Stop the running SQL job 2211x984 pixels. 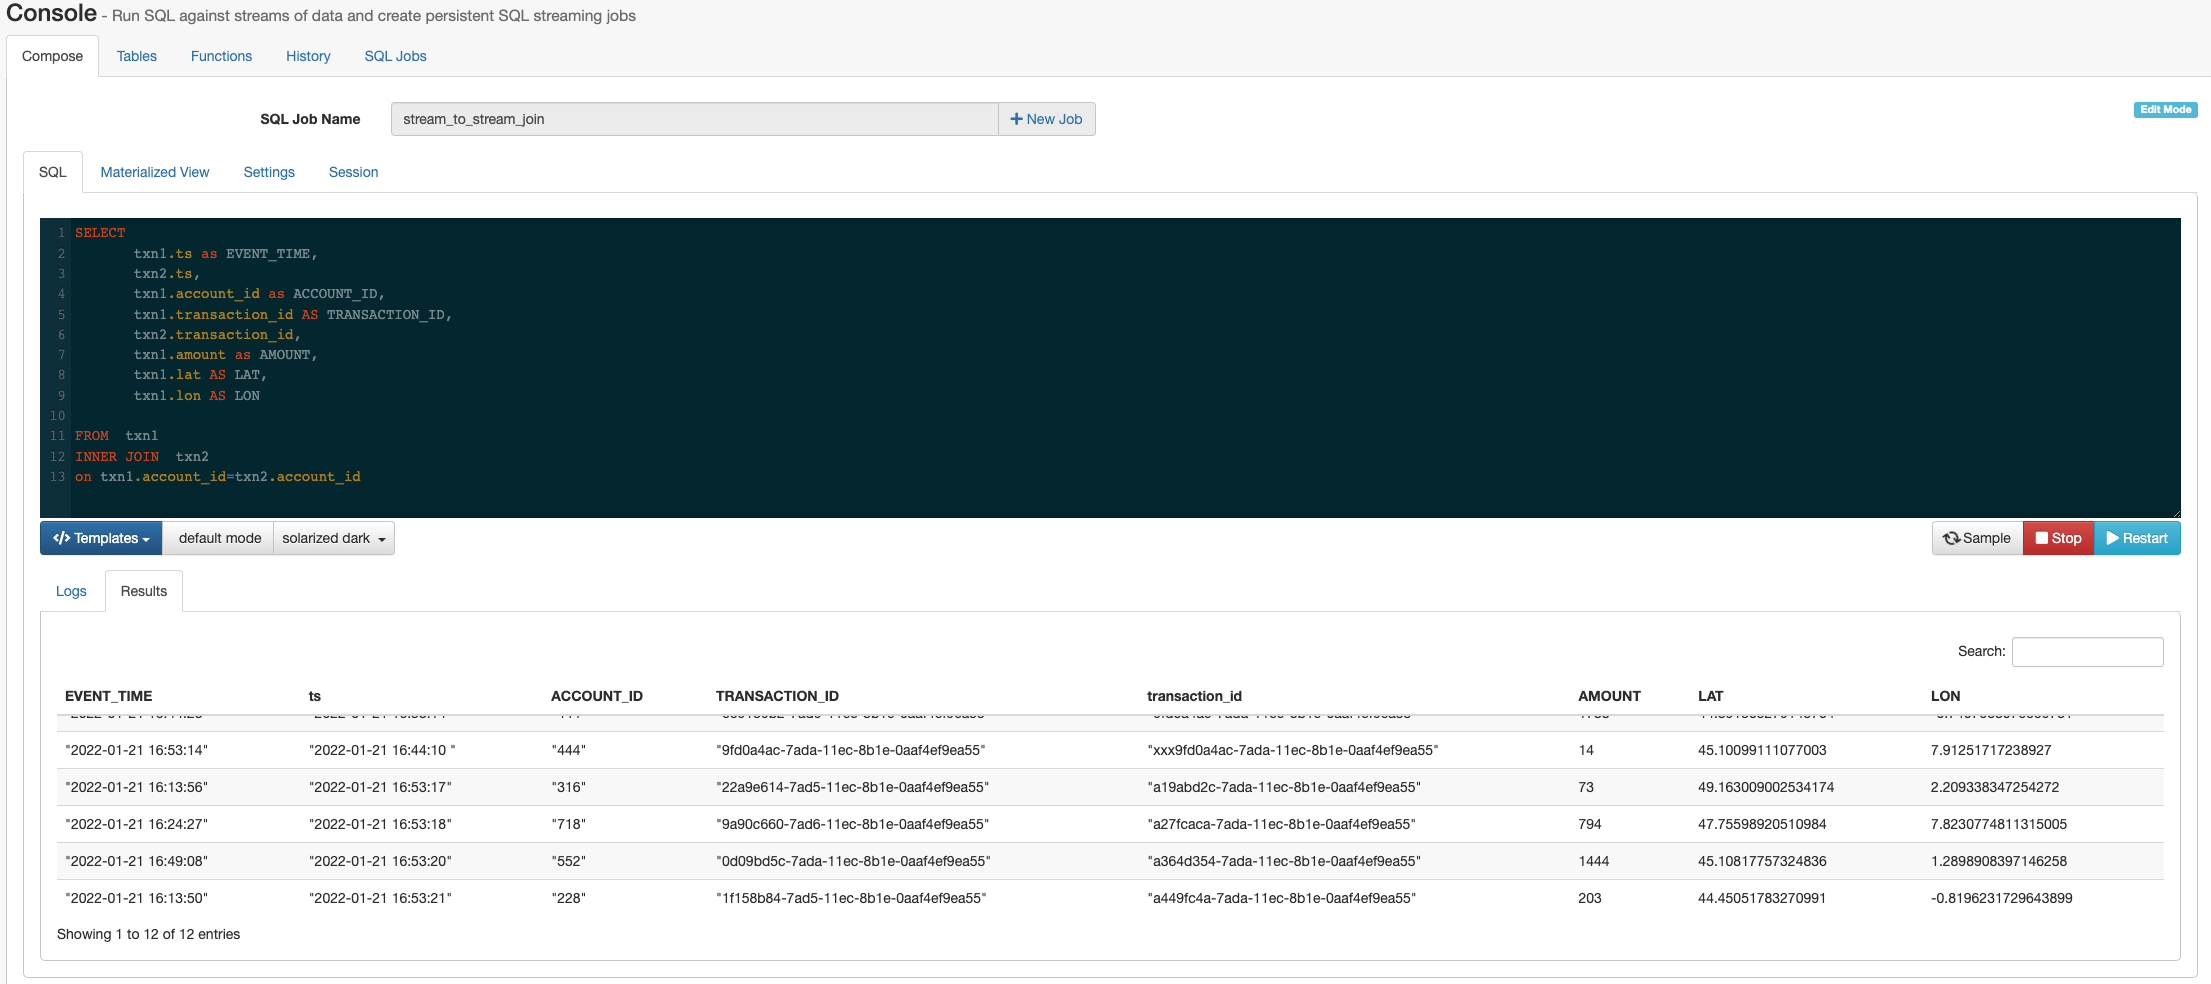2058,538
